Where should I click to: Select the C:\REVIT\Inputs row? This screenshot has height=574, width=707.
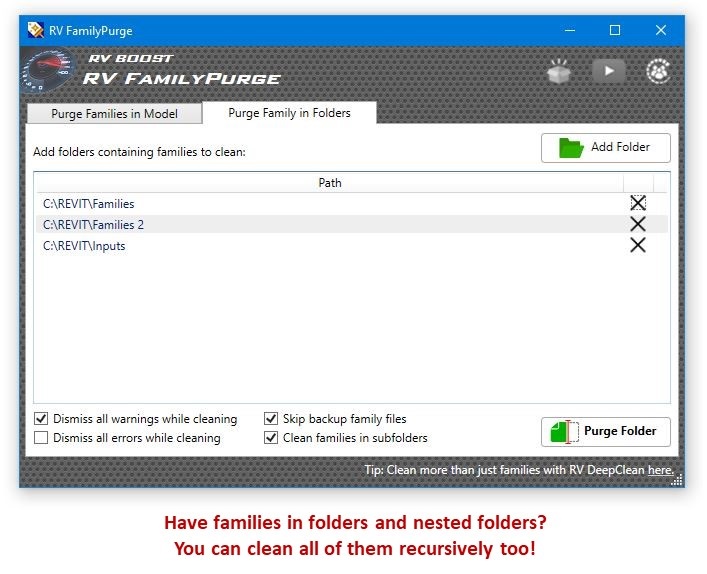[x=352, y=246]
